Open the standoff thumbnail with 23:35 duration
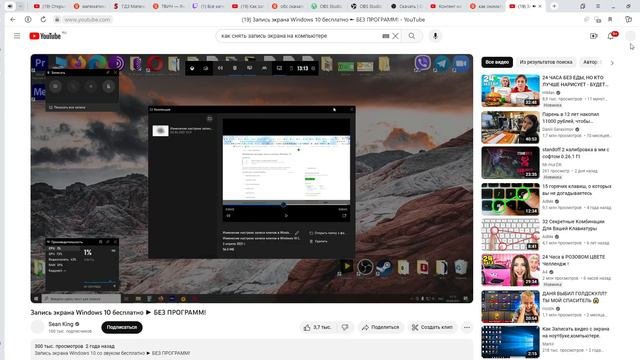Viewport: 640px width, 360px height. 510,163
